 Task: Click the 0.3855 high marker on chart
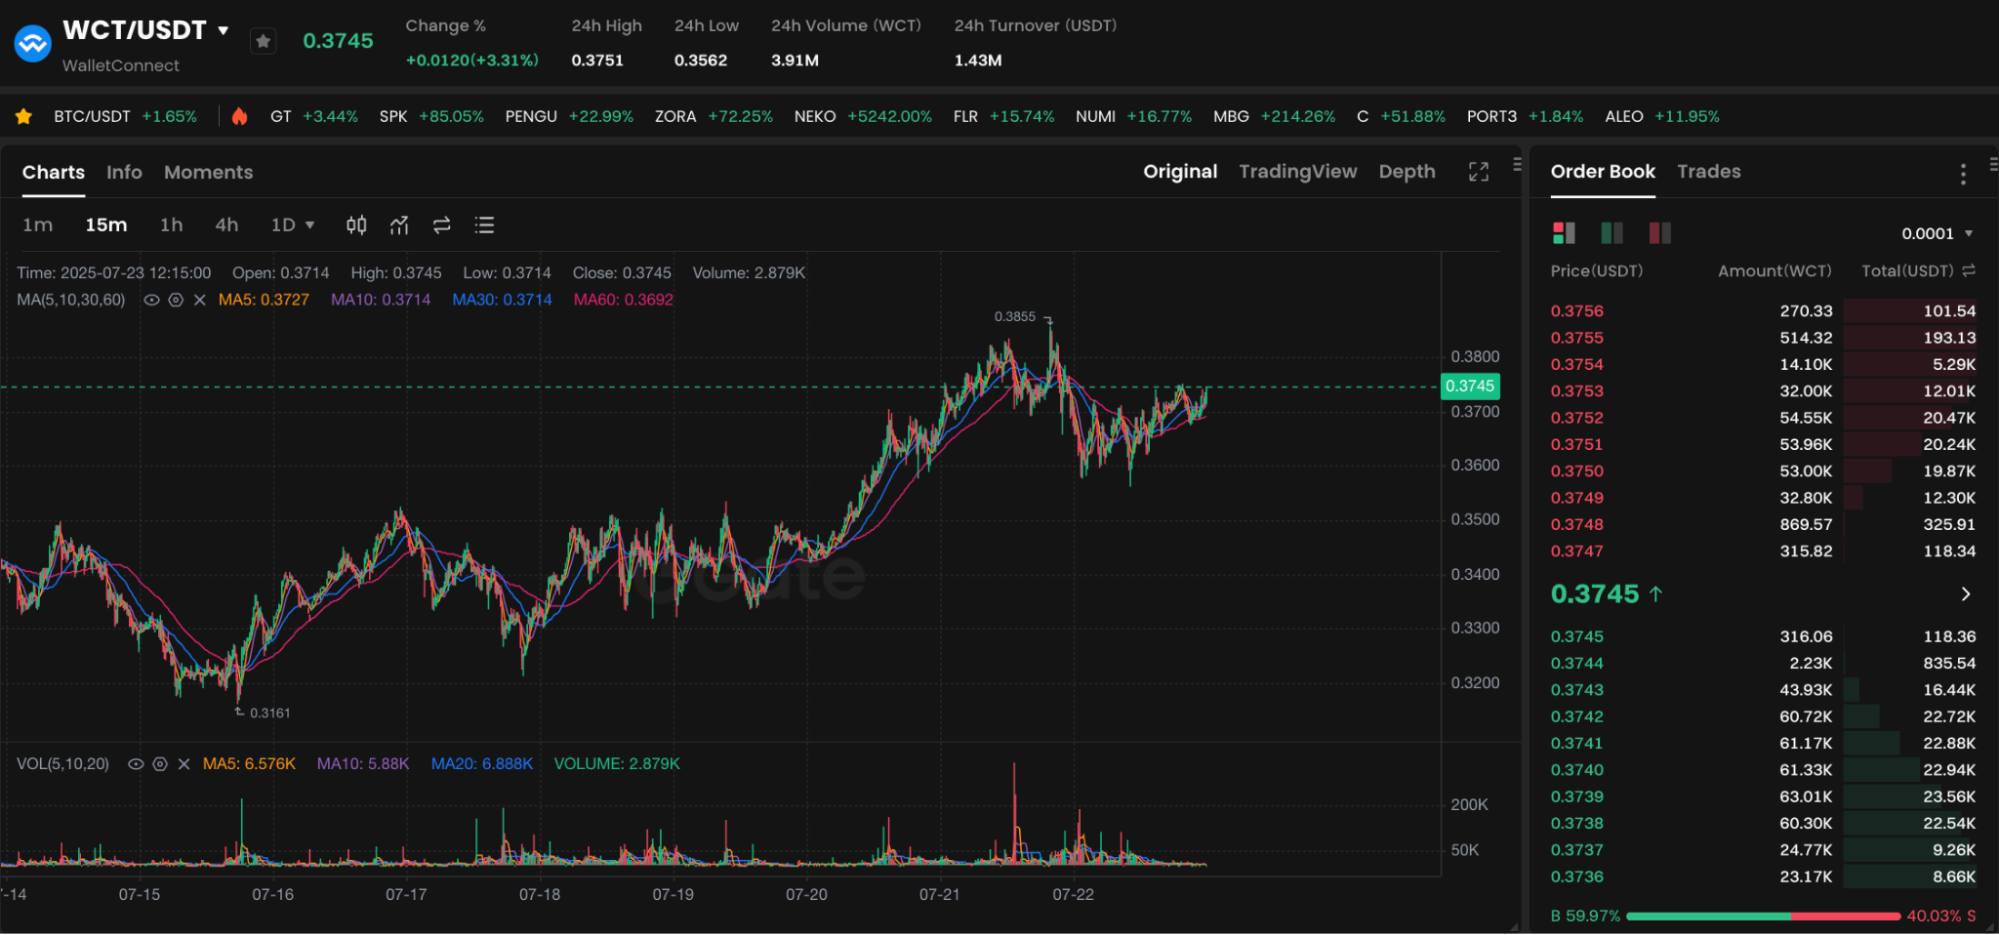tap(1015, 317)
